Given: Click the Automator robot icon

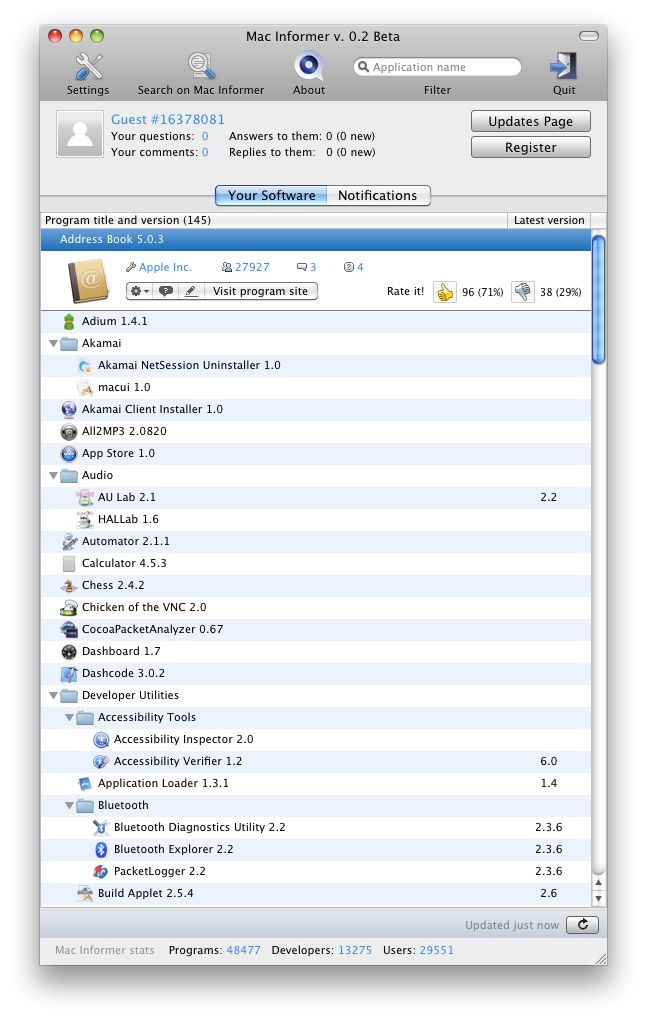Looking at the screenshot, I should 69,541.
